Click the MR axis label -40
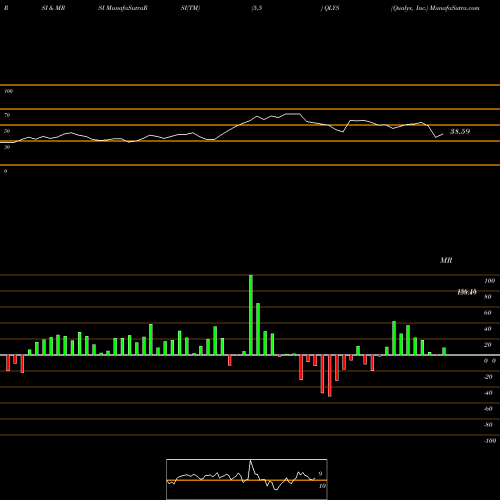Screen dimensions: 500x500 pyautogui.click(x=488, y=393)
